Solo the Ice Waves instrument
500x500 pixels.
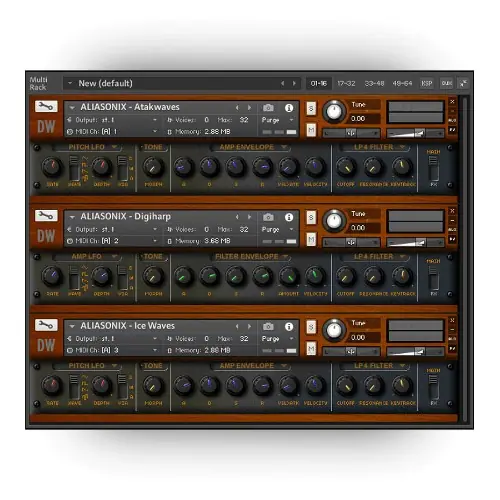point(311,327)
